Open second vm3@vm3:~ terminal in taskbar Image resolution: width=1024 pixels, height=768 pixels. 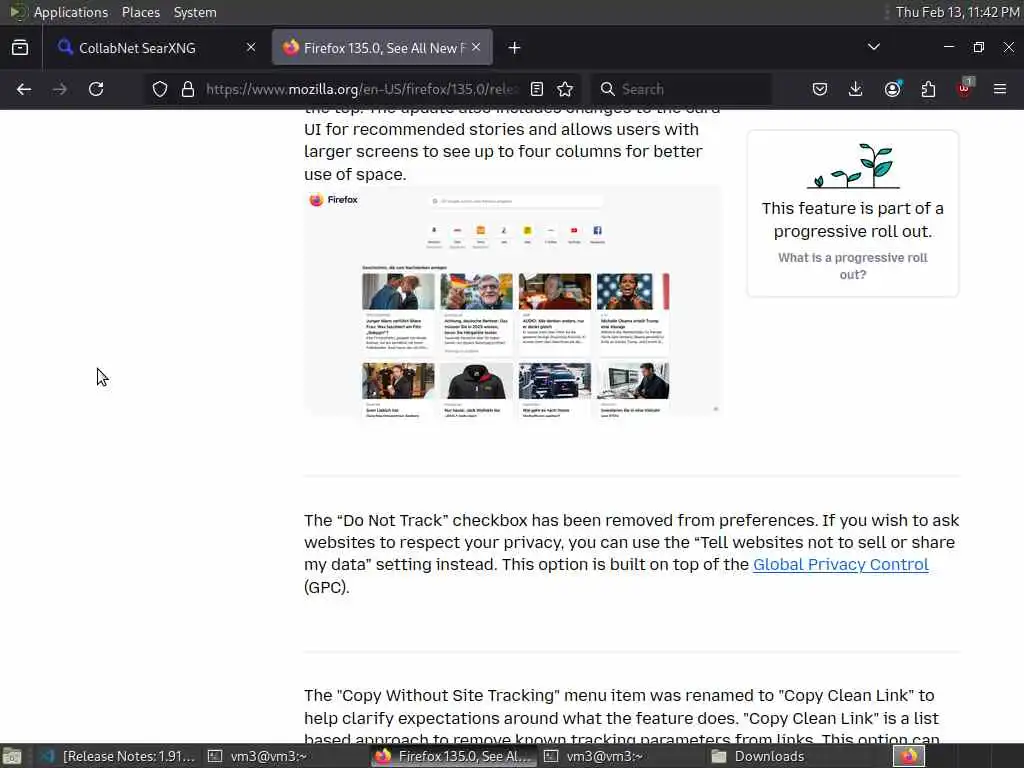click(x=594, y=756)
